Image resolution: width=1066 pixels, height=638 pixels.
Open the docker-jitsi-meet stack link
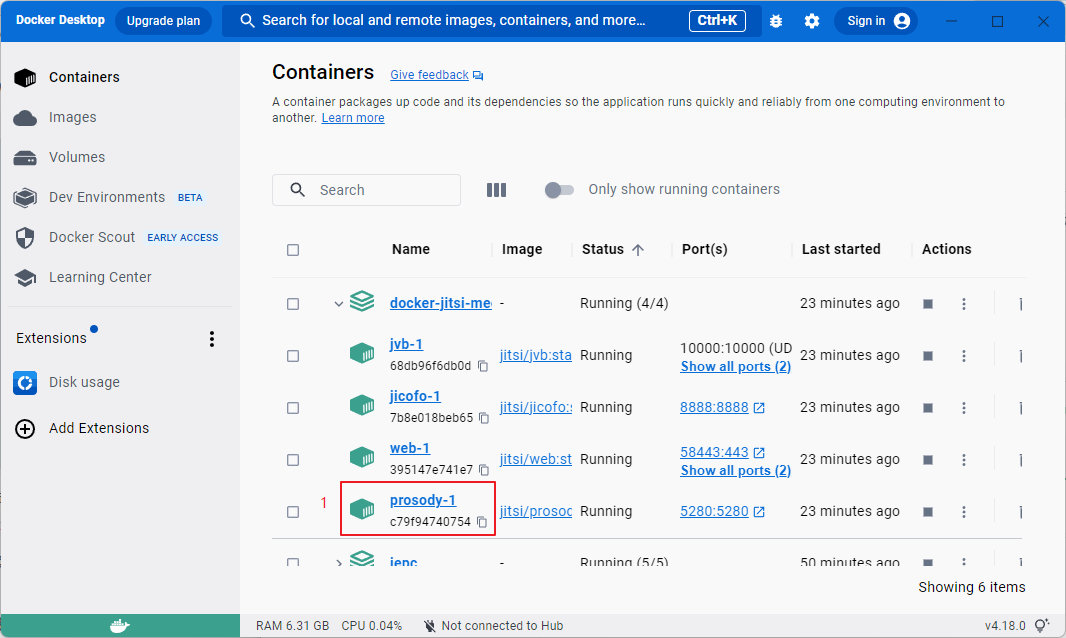[441, 303]
